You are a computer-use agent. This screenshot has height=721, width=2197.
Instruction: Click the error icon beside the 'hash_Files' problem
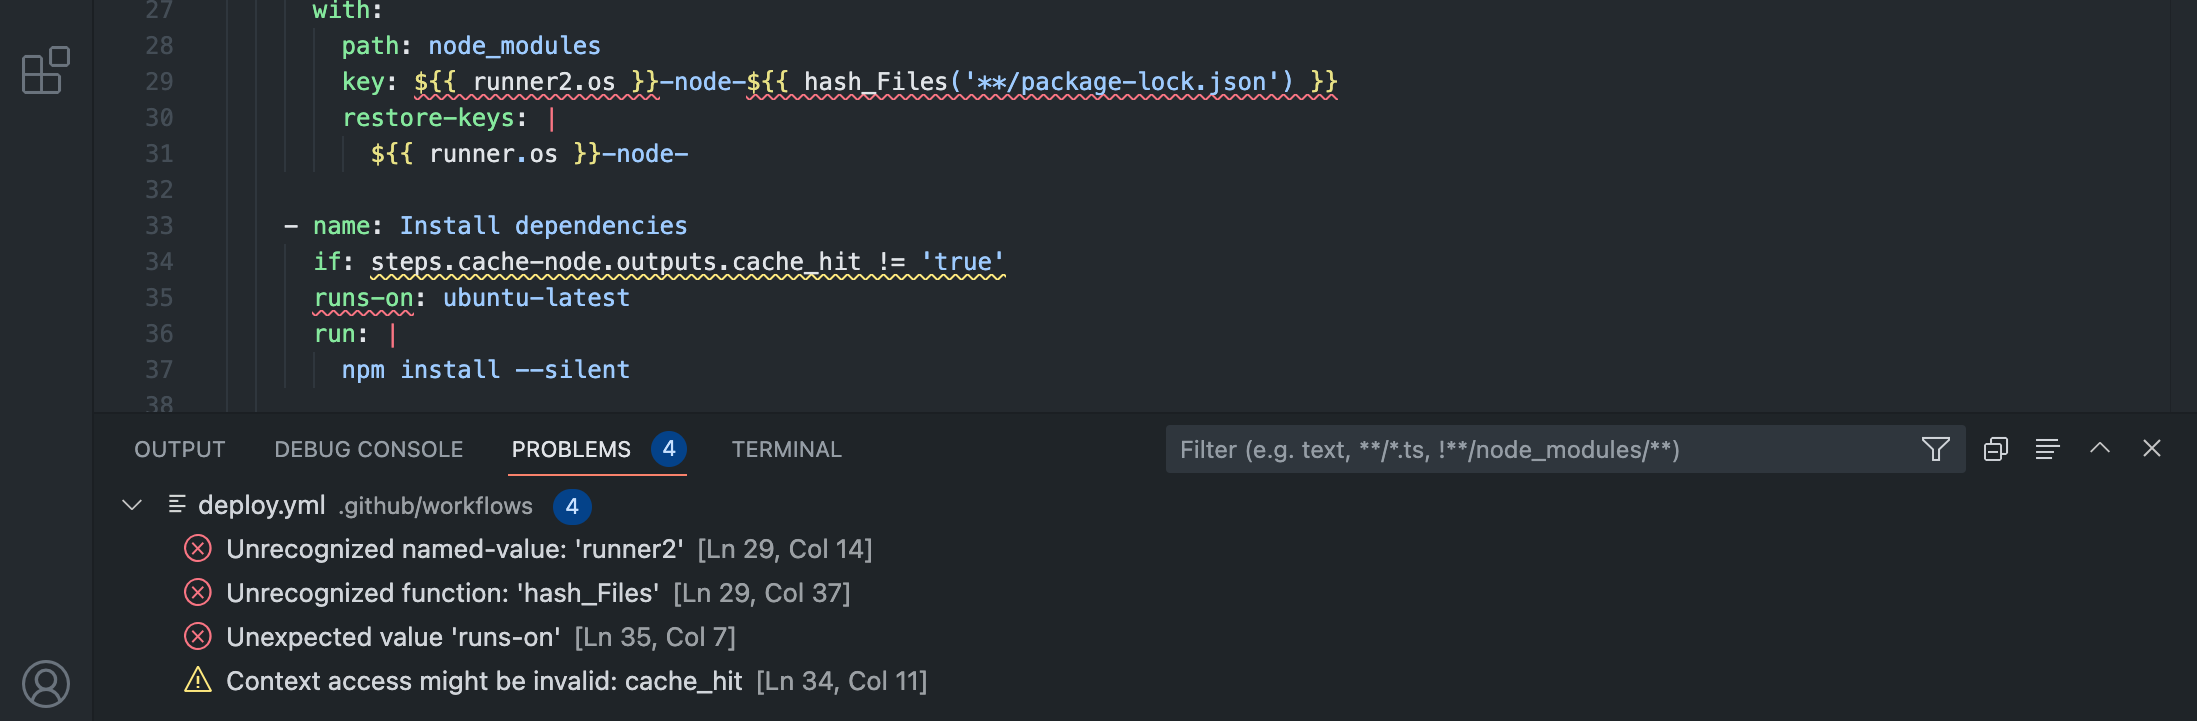[x=200, y=592]
